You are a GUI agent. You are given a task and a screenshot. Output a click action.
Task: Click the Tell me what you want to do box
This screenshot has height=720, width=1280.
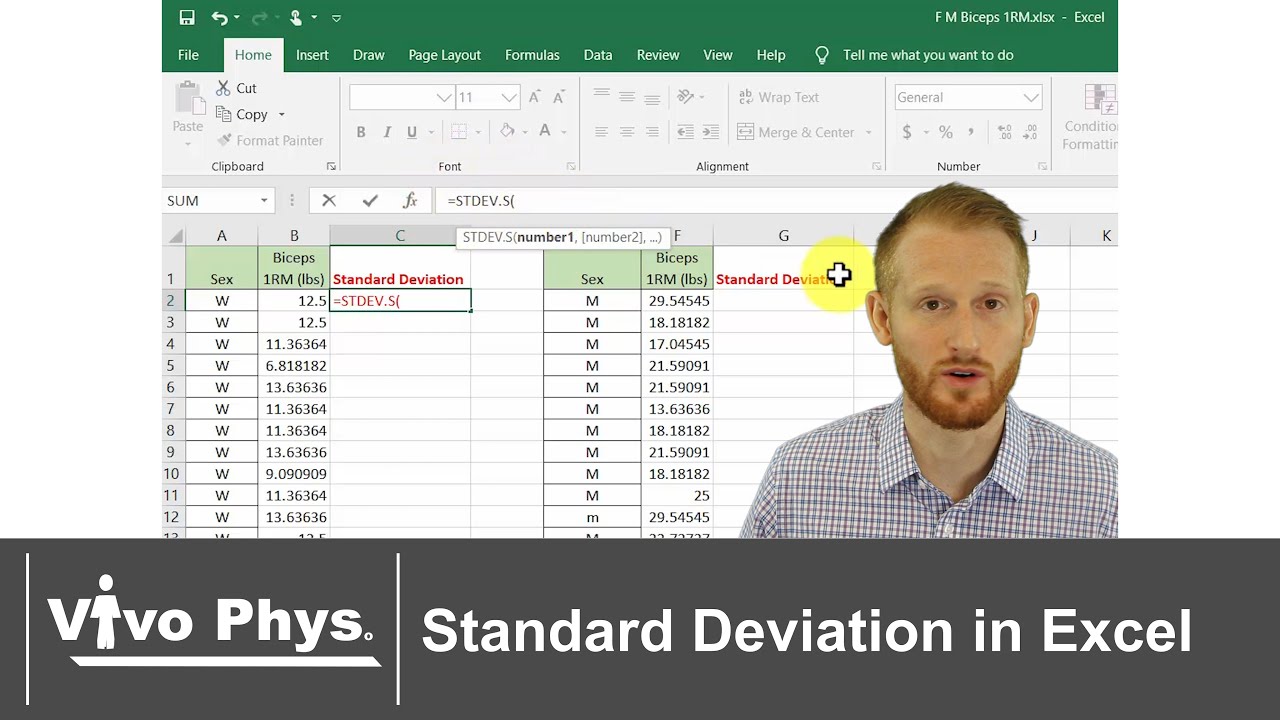click(928, 55)
